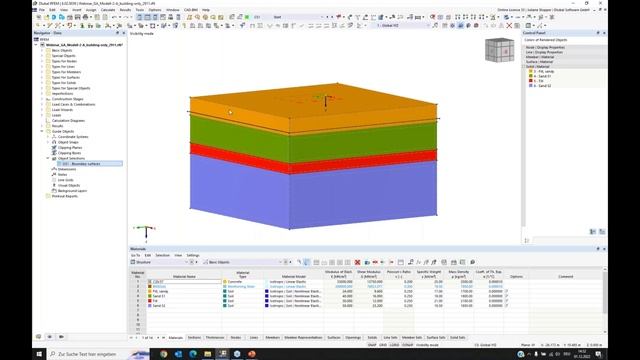Click the Sand S1 green swatch in the Control Panel
This screenshot has width=640, height=360.
click(531, 76)
